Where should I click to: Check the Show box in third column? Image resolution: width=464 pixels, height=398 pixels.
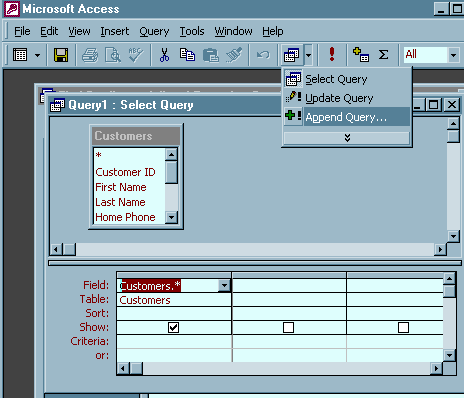point(403,327)
